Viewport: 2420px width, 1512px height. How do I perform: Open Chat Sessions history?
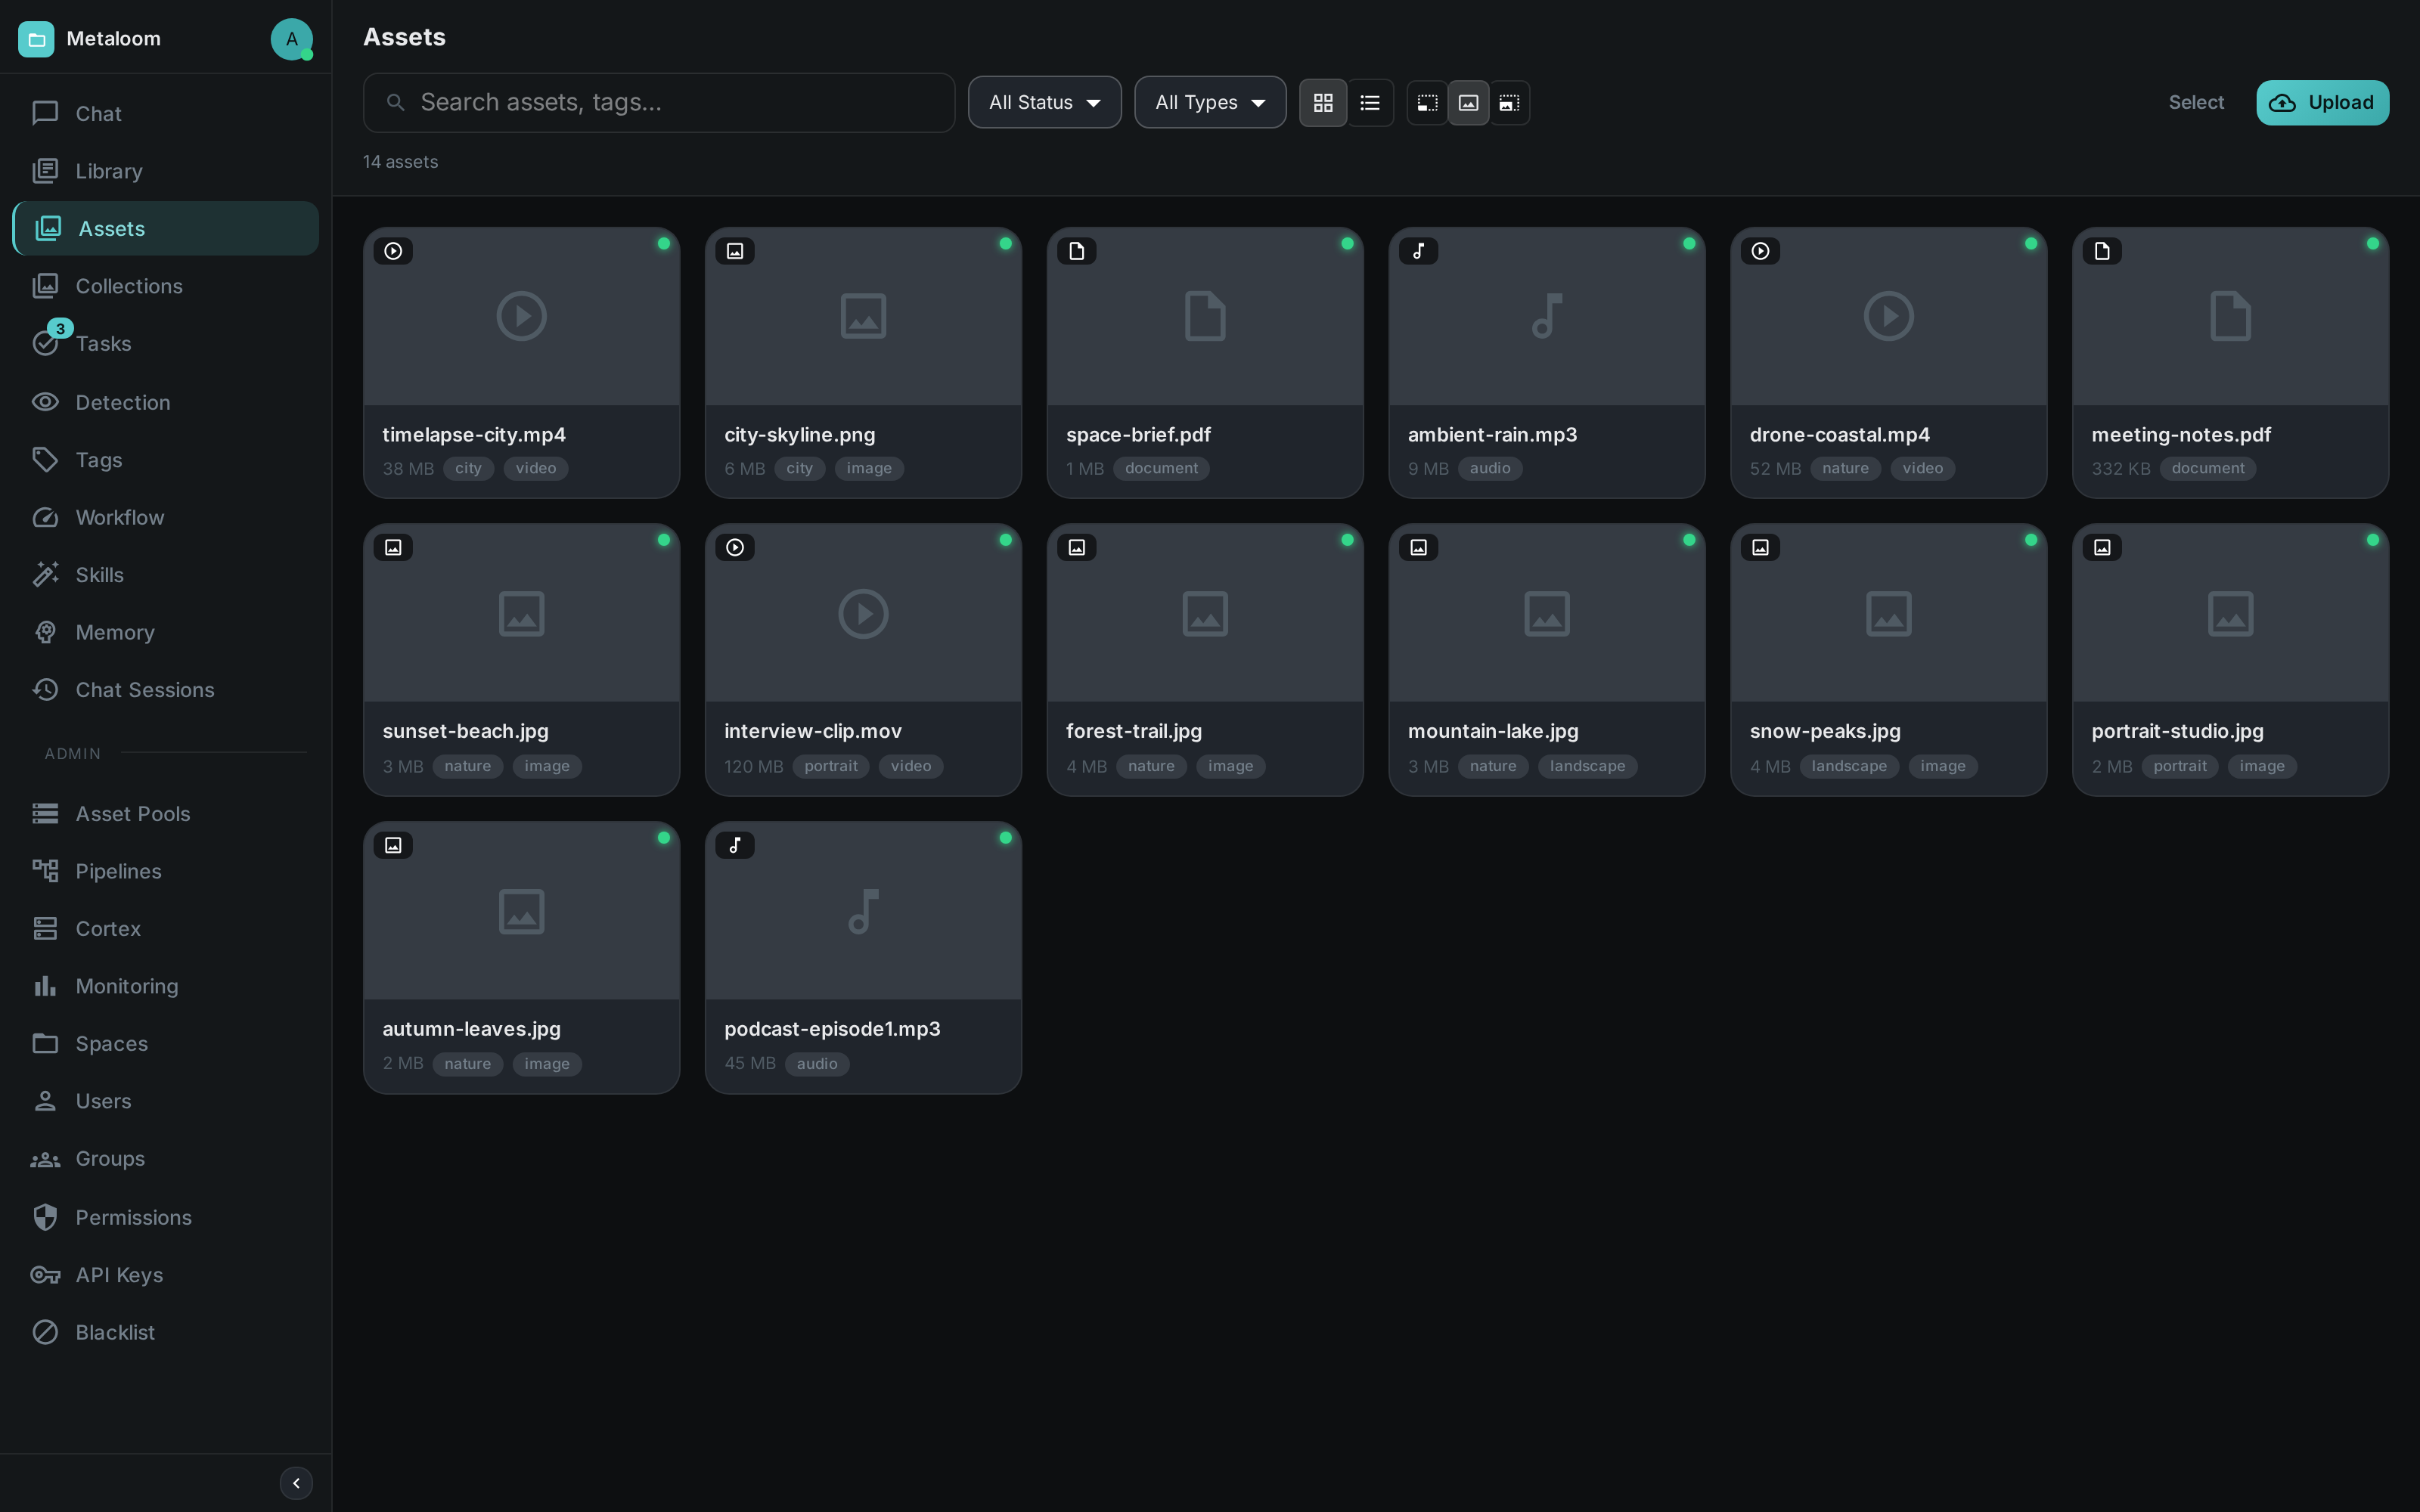(165, 689)
